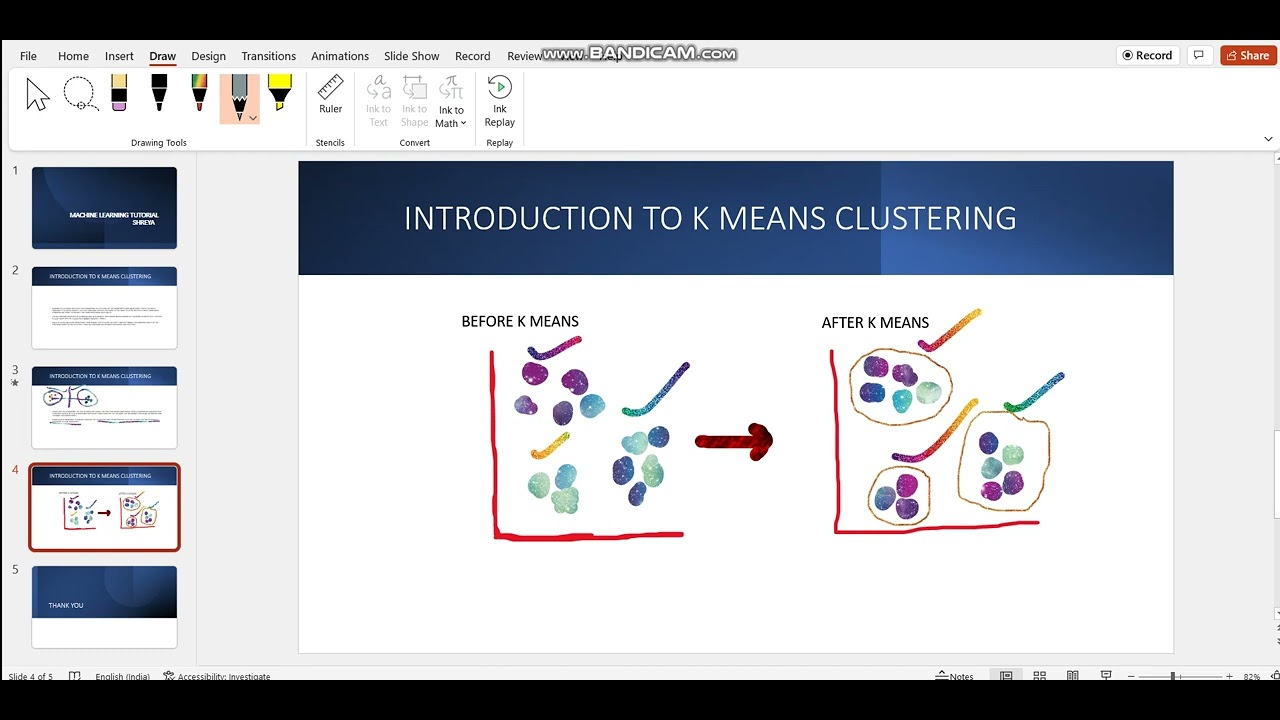The image size is (1280, 720).
Task: Open the Animations tab
Action: tap(340, 56)
